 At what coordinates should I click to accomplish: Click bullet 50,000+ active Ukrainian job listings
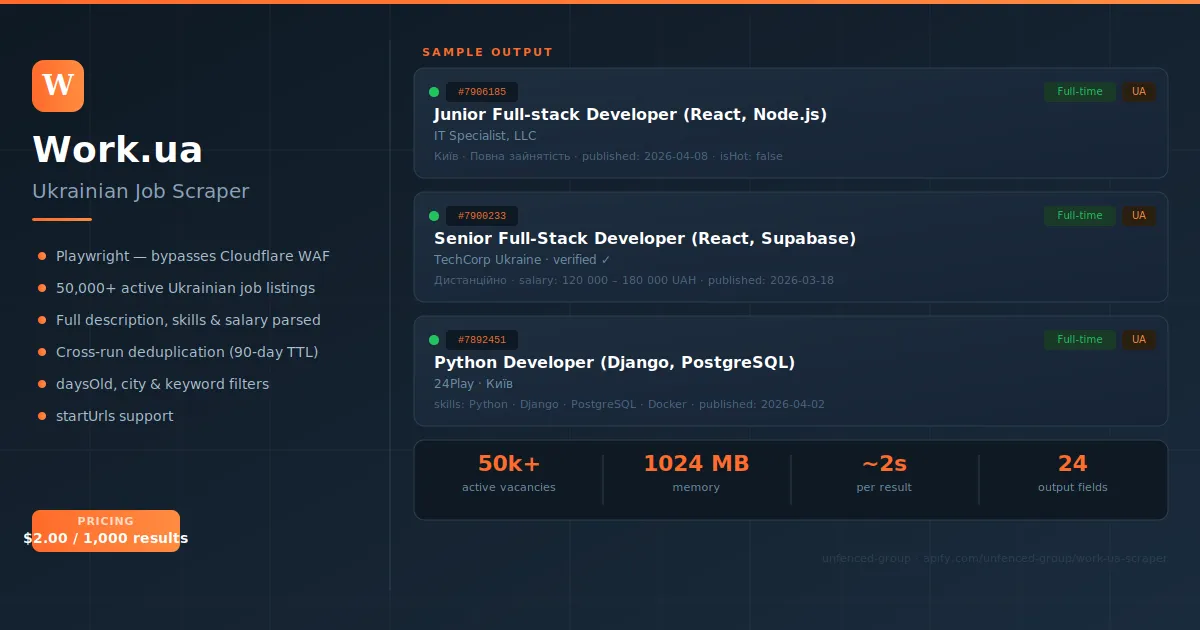tap(185, 288)
